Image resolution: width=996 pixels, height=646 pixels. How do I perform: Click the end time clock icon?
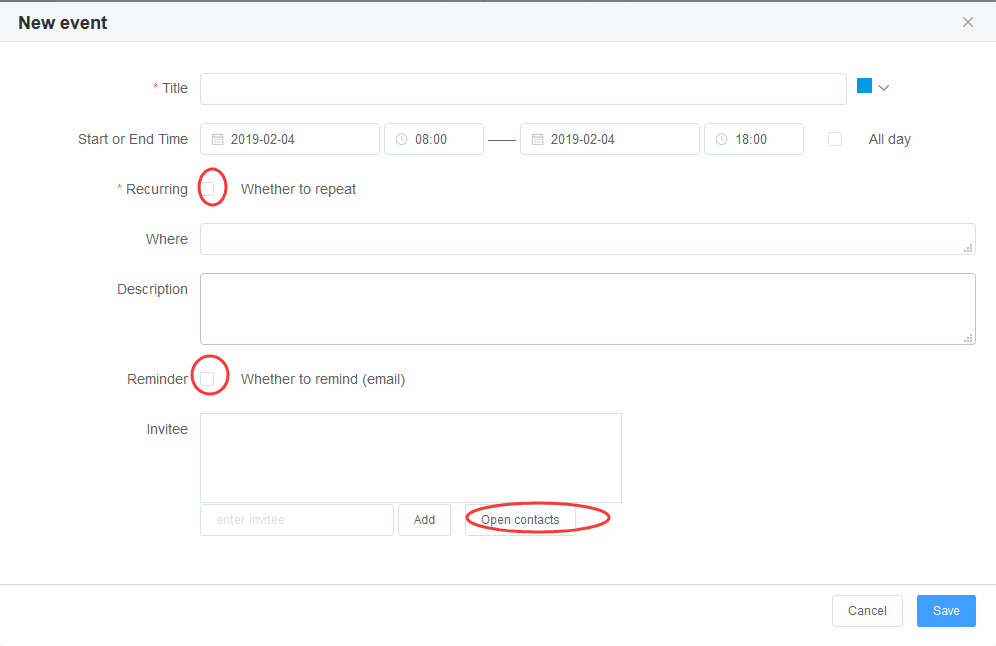click(722, 139)
